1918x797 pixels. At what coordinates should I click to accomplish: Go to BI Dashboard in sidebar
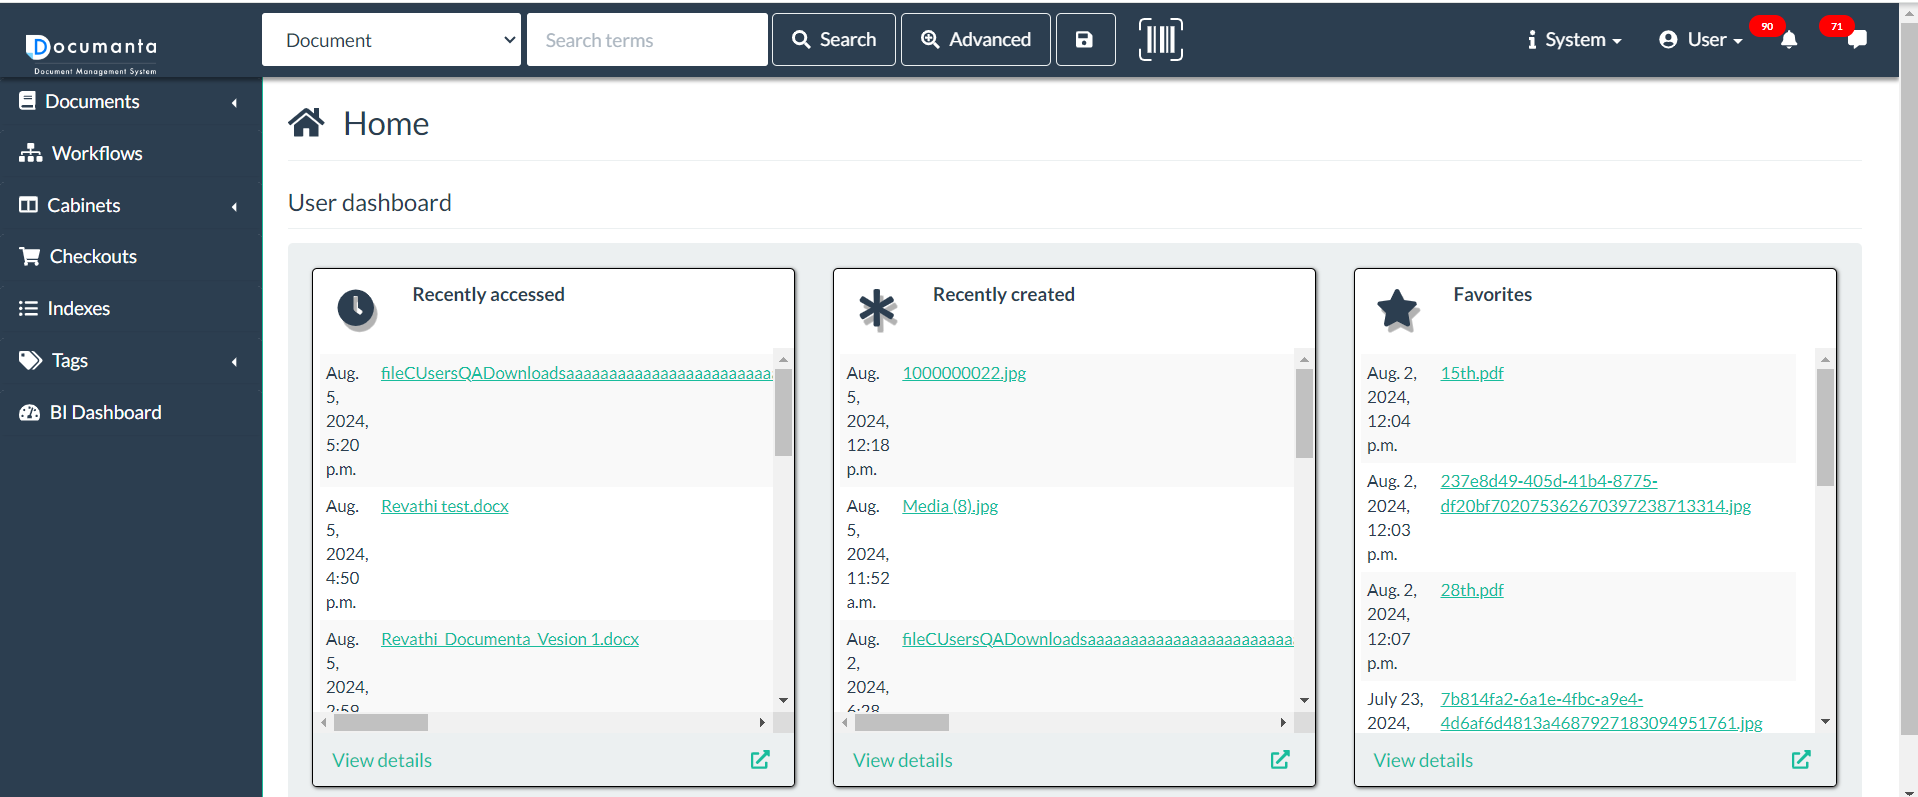(105, 412)
